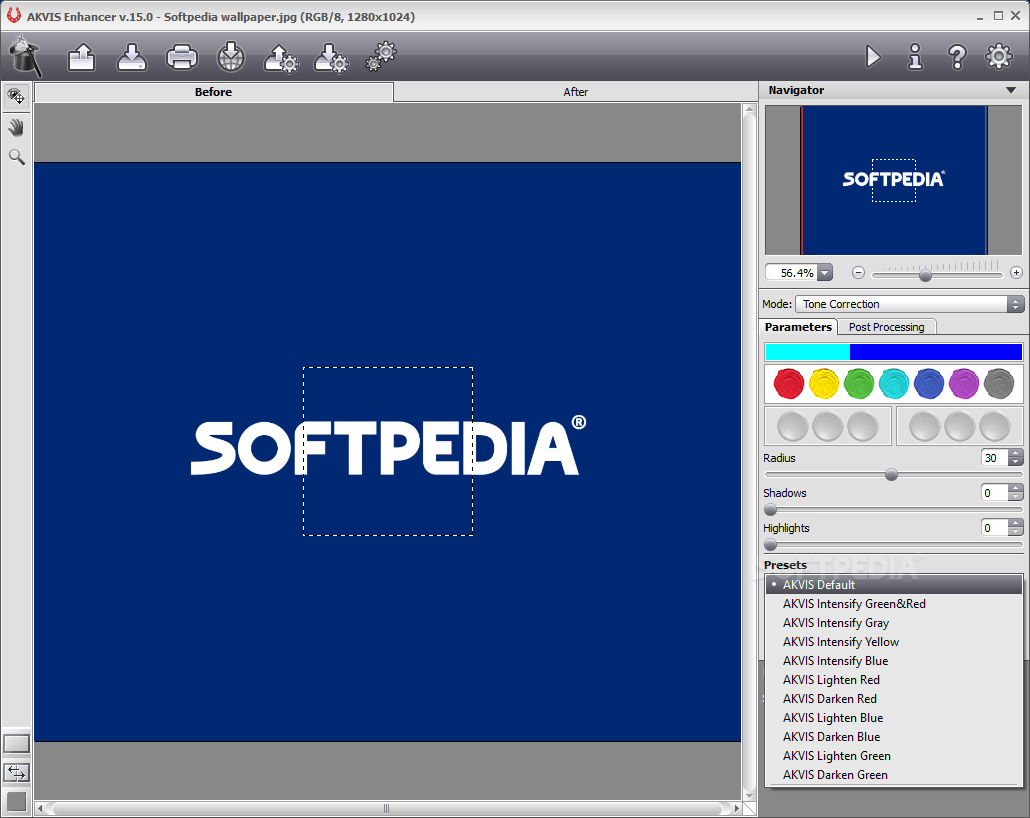Collapse the Navigator panel with its arrow
Image resolution: width=1030 pixels, height=818 pixels.
click(1011, 90)
